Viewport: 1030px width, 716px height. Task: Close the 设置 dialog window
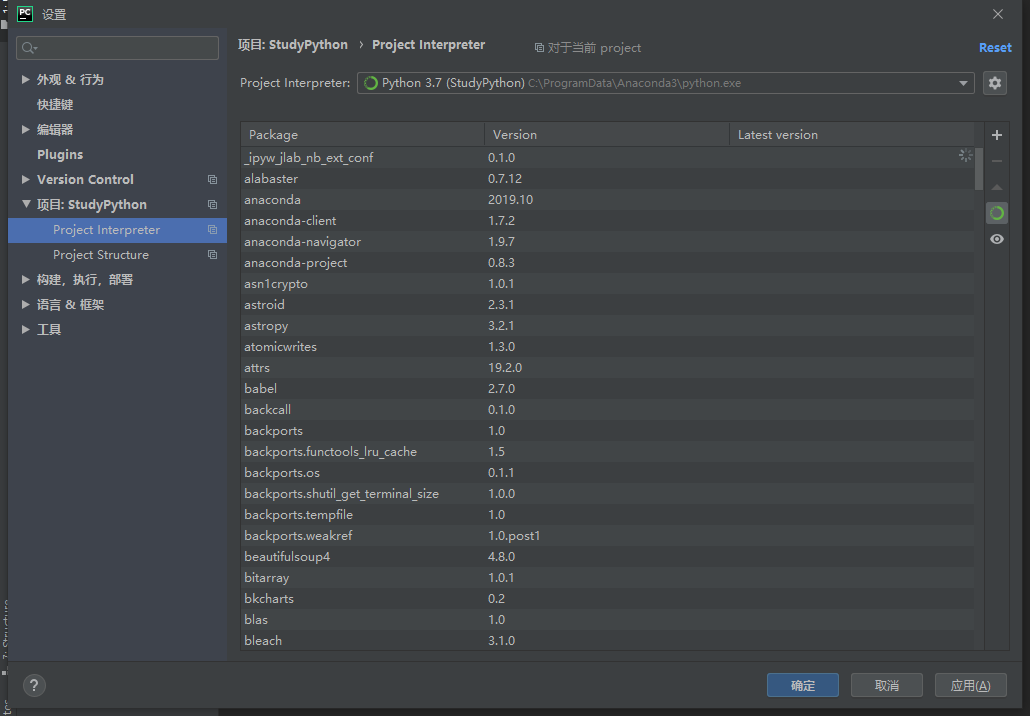997,14
